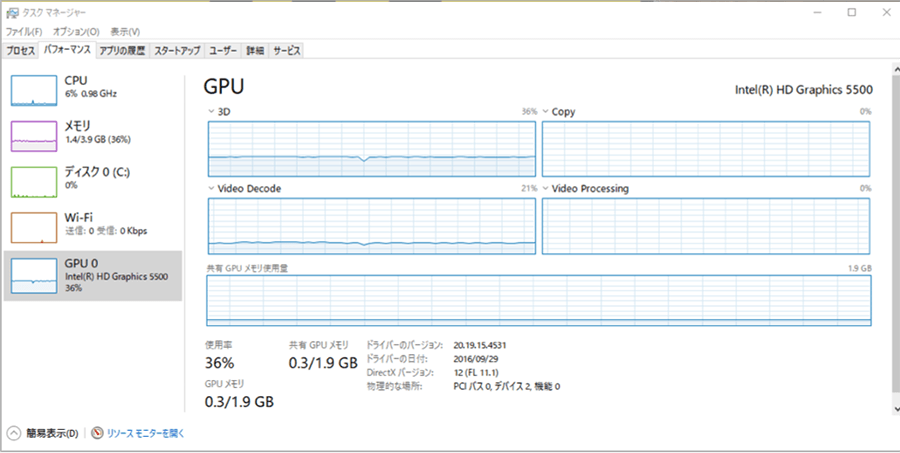Click the scroll down arrow on right scrollbar
This screenshot has height=453, width=900.
pos(892,408)
